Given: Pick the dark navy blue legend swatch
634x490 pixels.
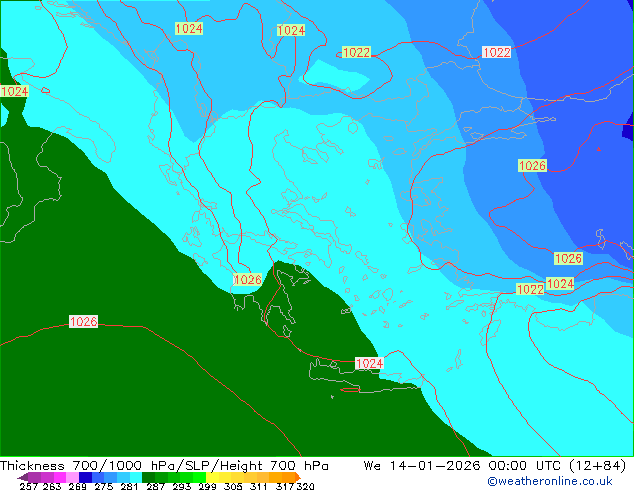Looking at the screenshot, I should [85, 477].
